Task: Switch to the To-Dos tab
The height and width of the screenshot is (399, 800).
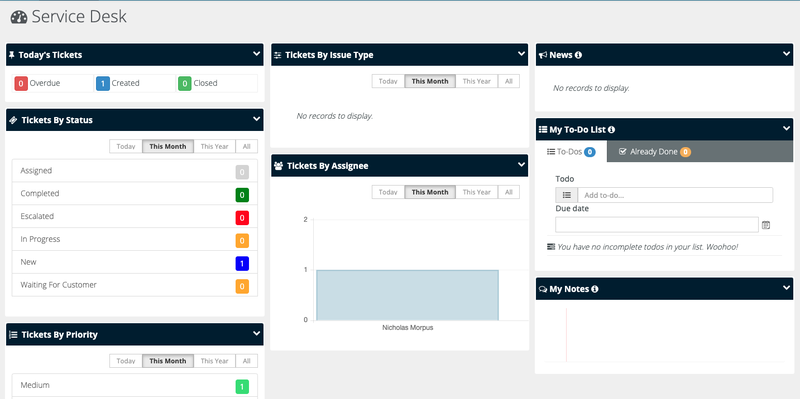Action: 571,152
